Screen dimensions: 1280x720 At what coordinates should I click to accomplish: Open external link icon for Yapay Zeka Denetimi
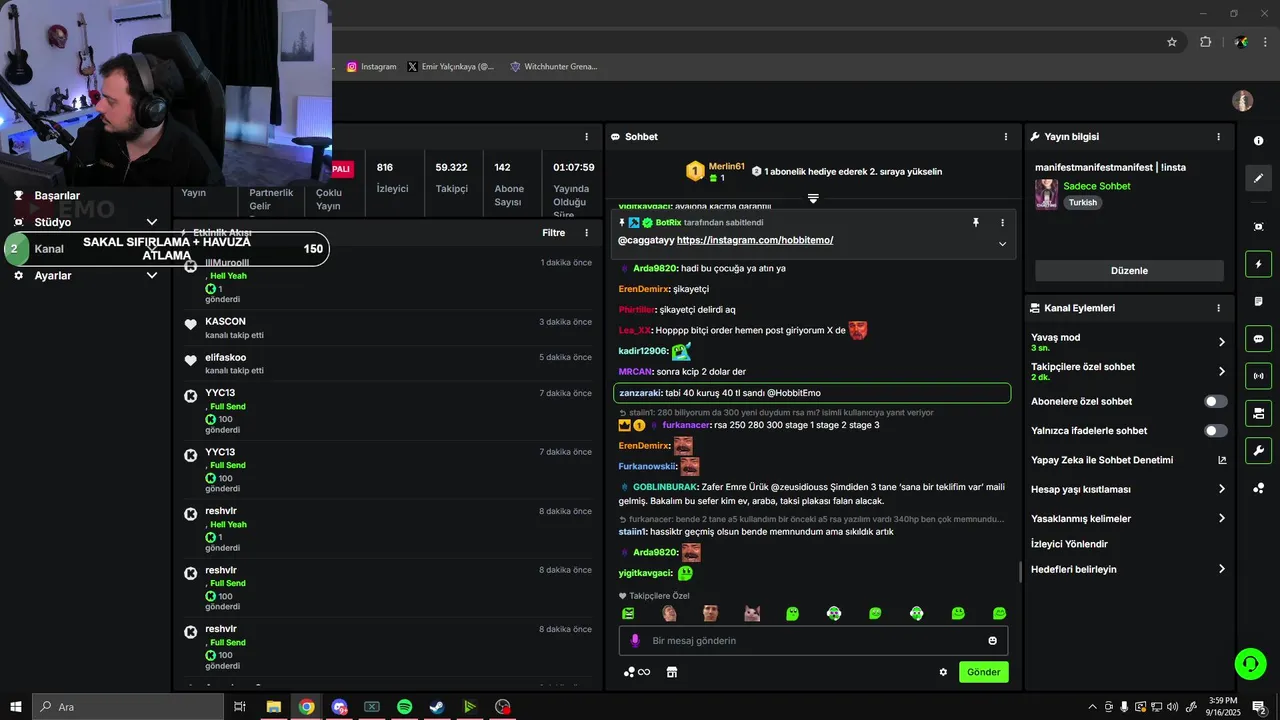pyautogui.click(x=1221, y=461)
